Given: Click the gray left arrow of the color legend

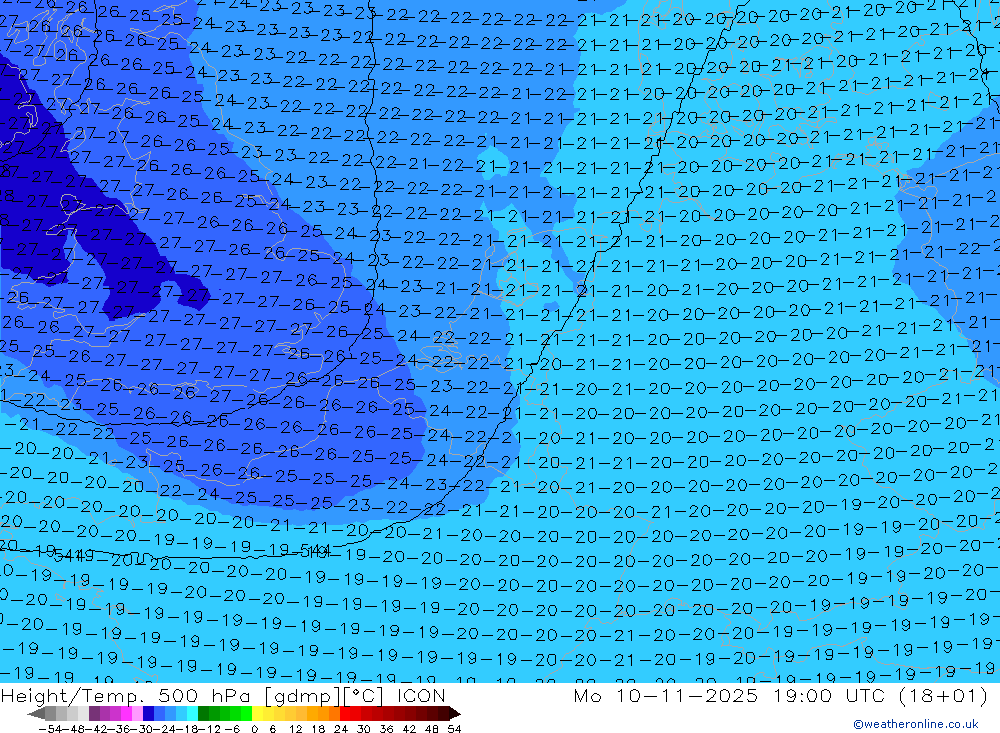Looking at the screenshot, I should [36, 714].
